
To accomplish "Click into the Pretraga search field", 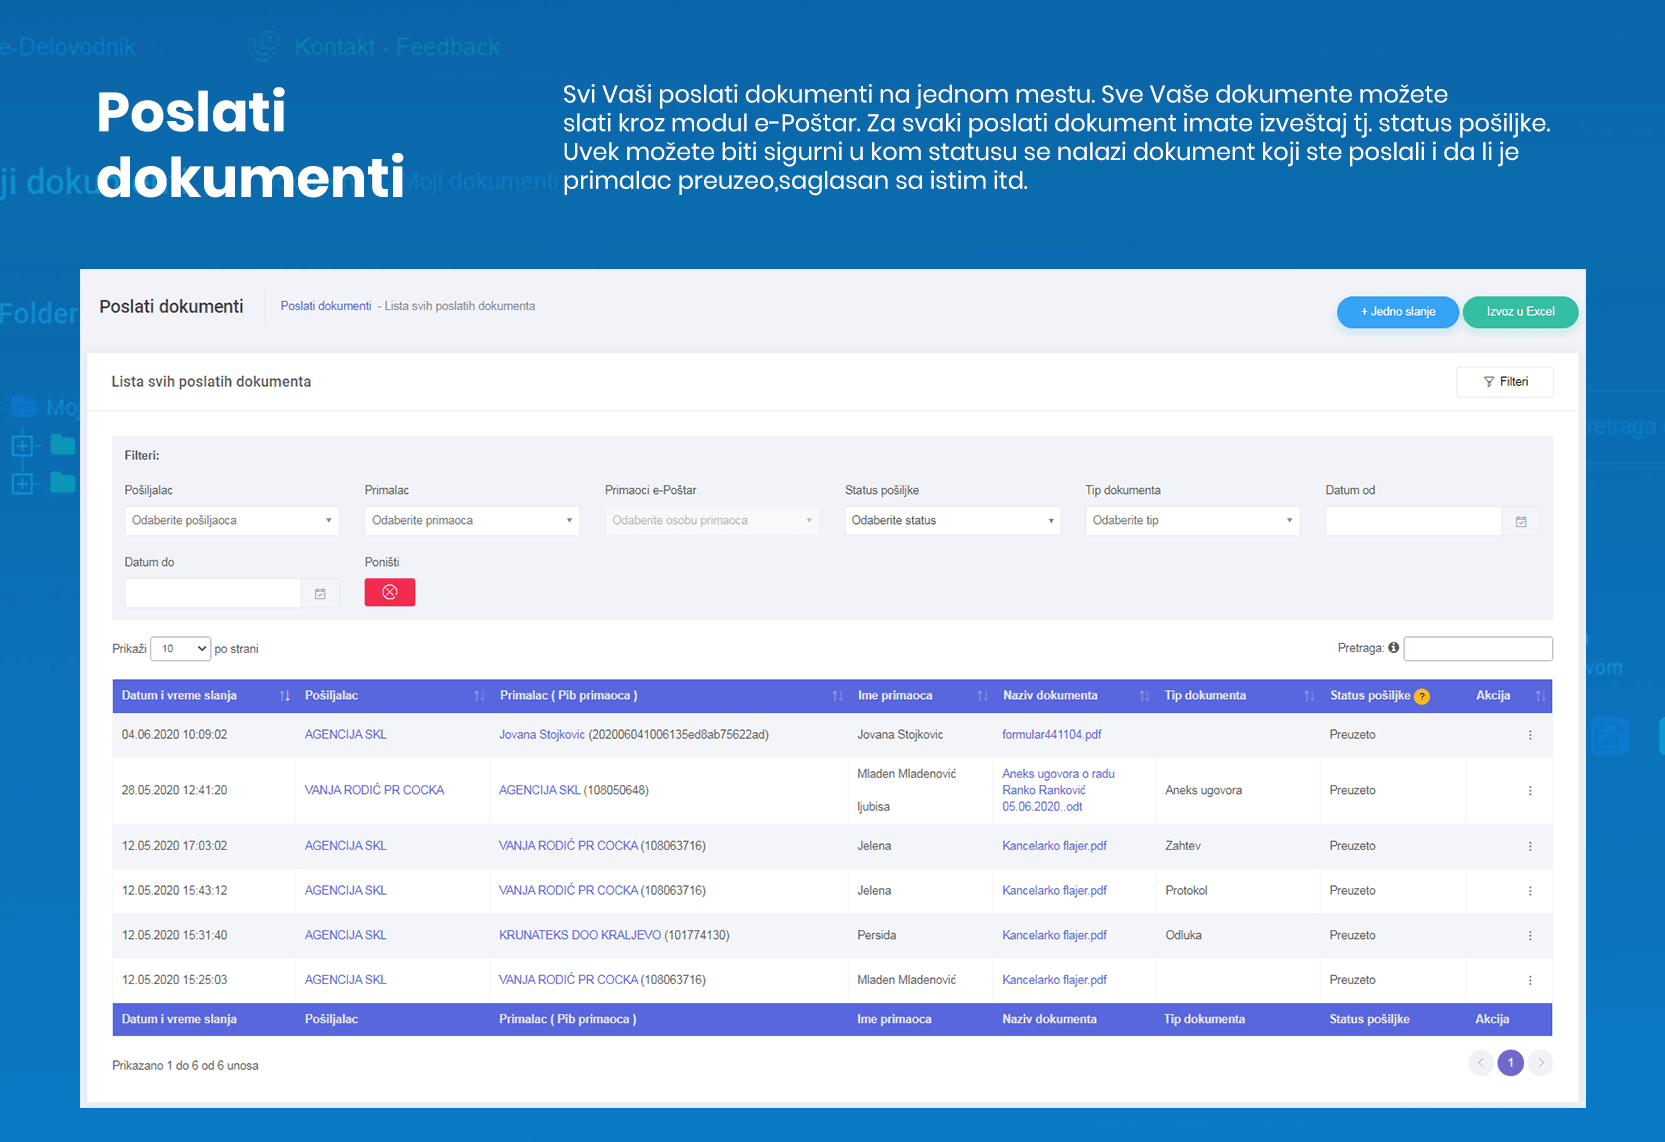I will 1477,649.
